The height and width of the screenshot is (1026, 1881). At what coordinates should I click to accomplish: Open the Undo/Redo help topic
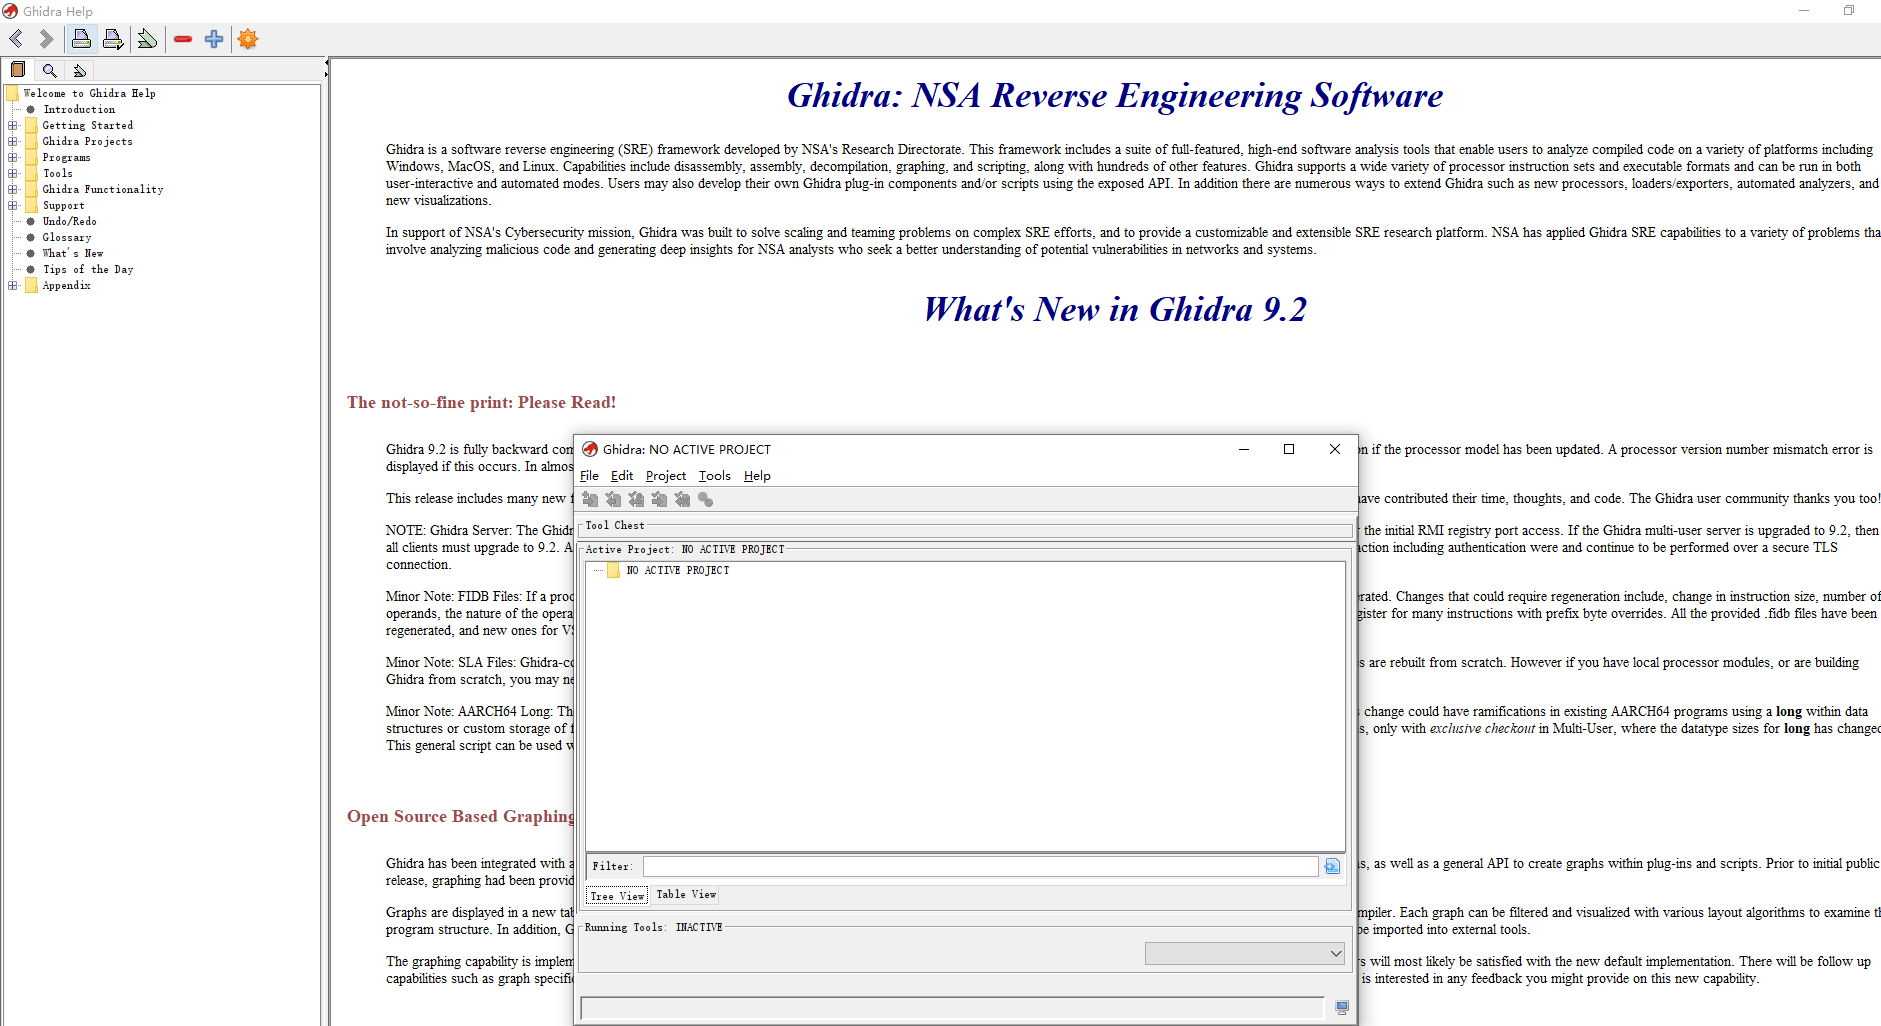[70, 221]
